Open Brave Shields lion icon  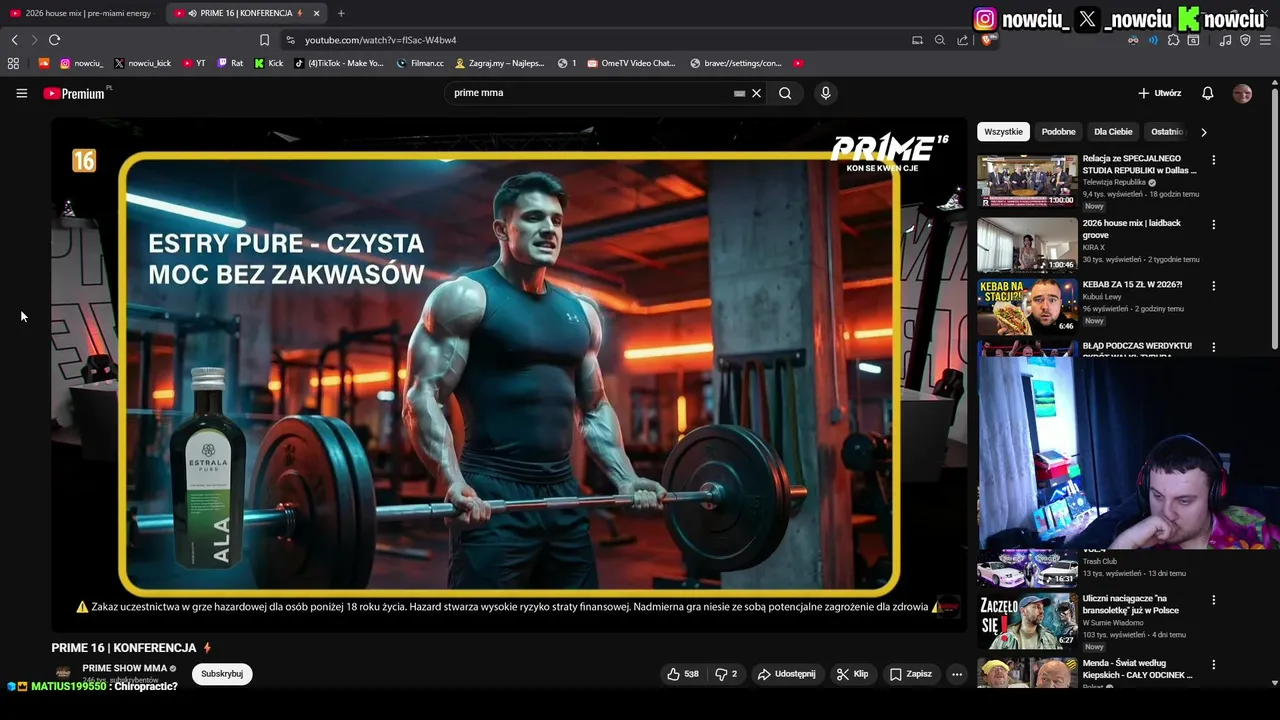point(988,40)
